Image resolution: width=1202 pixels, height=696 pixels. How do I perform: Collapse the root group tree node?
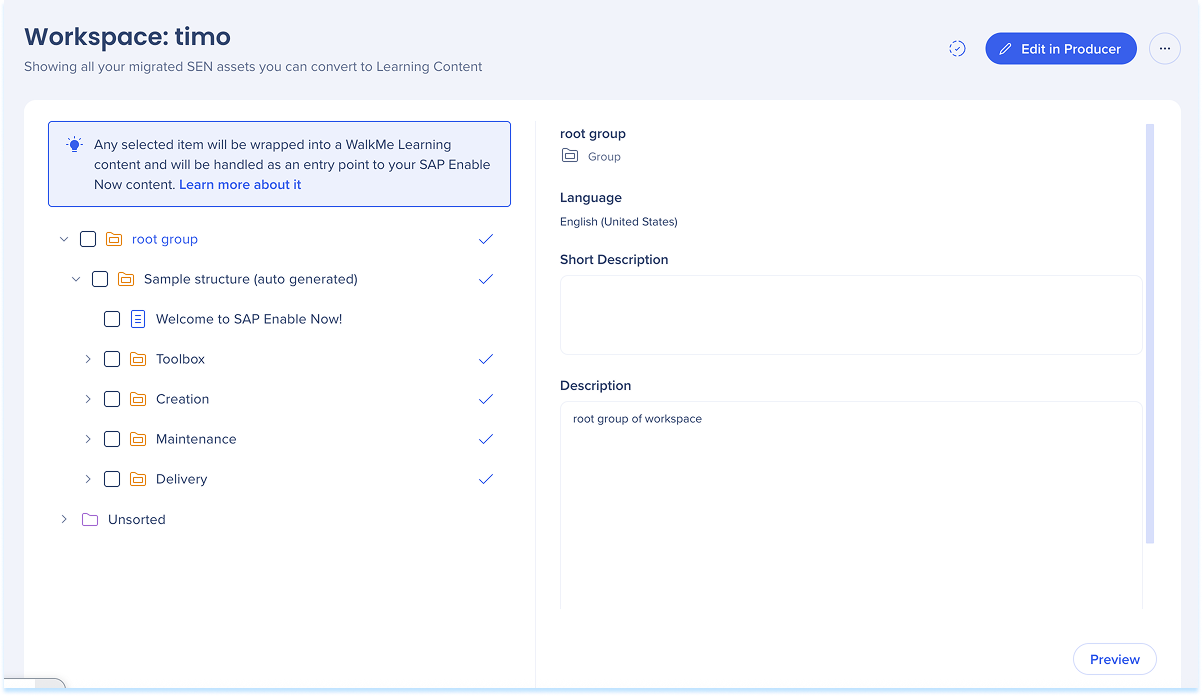[64, 240]
